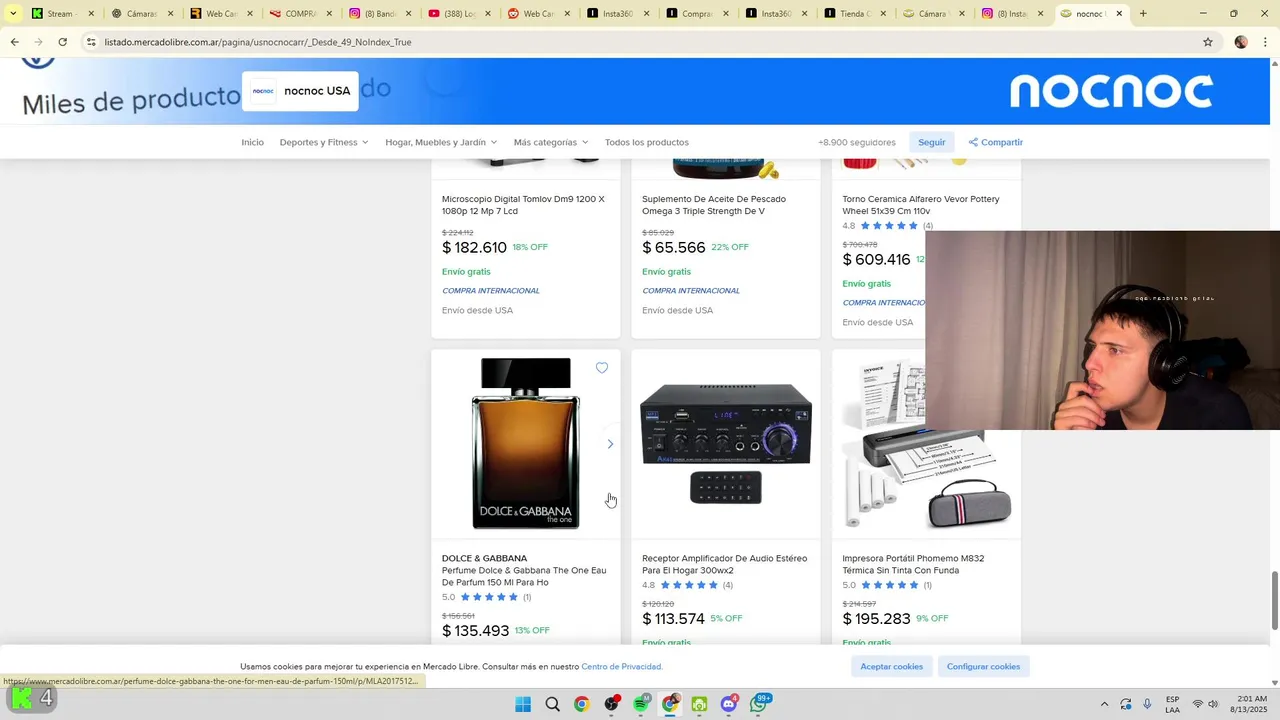Follow the store with Seguir button
The width and height of the screenshot is (1280, 720).
tap(932, 142)
